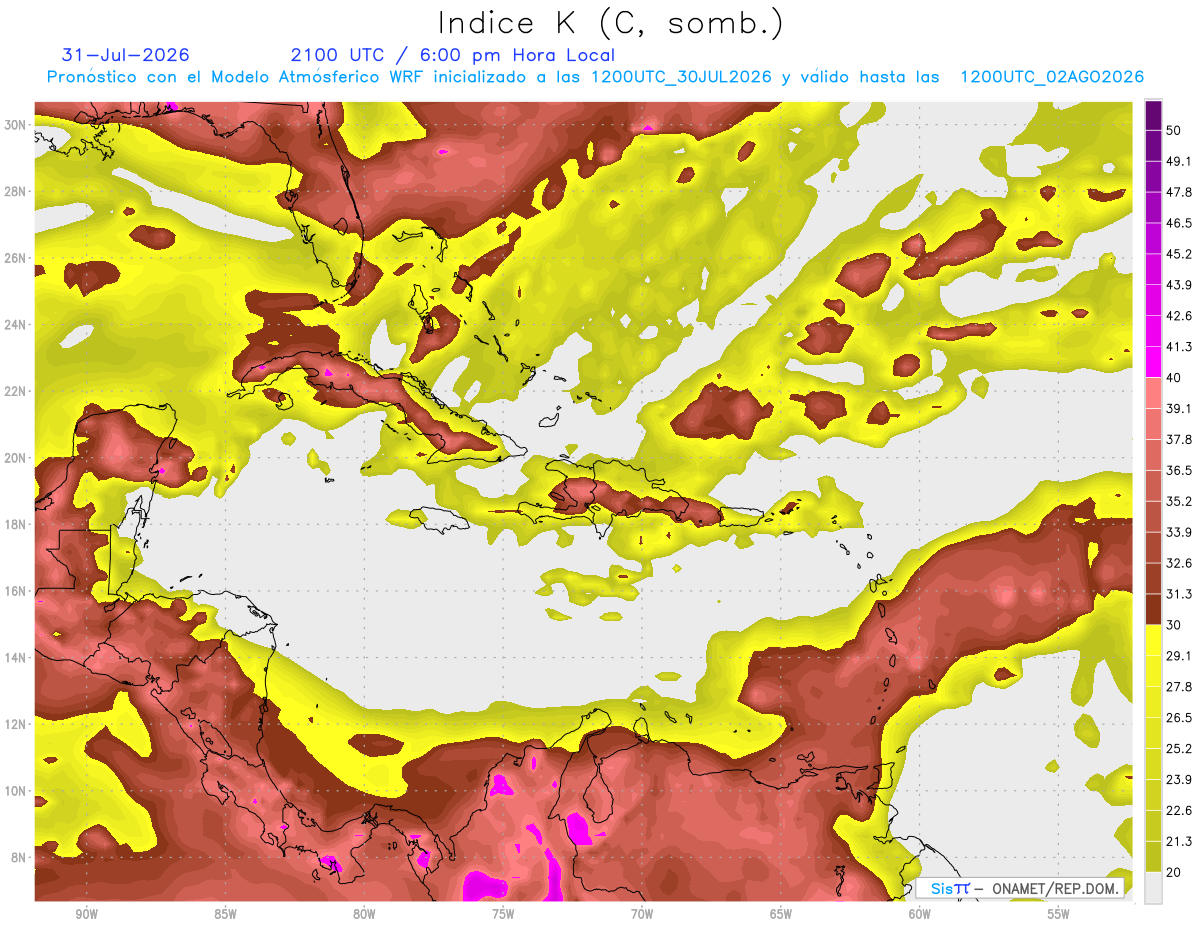
Task: Click the "24N" latitude label
Action: [15, 325]
